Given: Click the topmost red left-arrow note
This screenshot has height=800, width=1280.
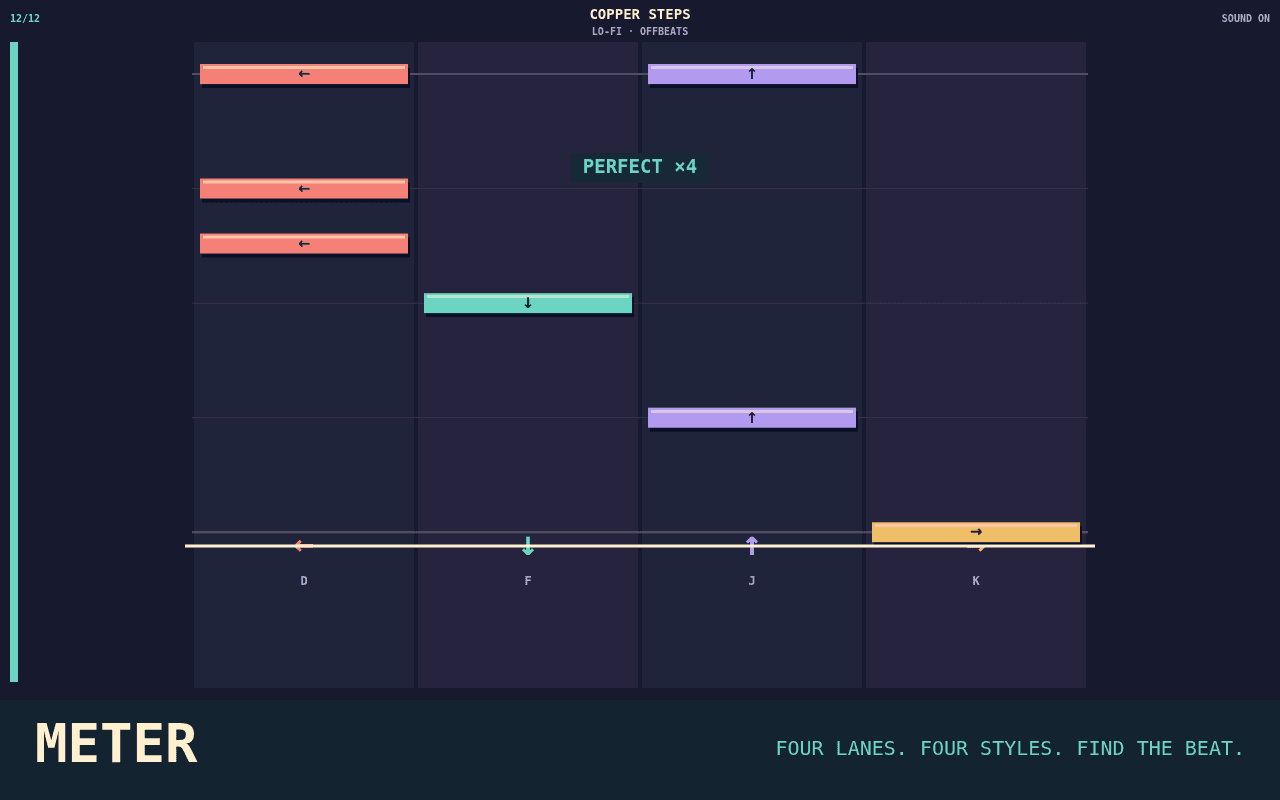Looking at the screenshot, I should click(x=304, y=74).
